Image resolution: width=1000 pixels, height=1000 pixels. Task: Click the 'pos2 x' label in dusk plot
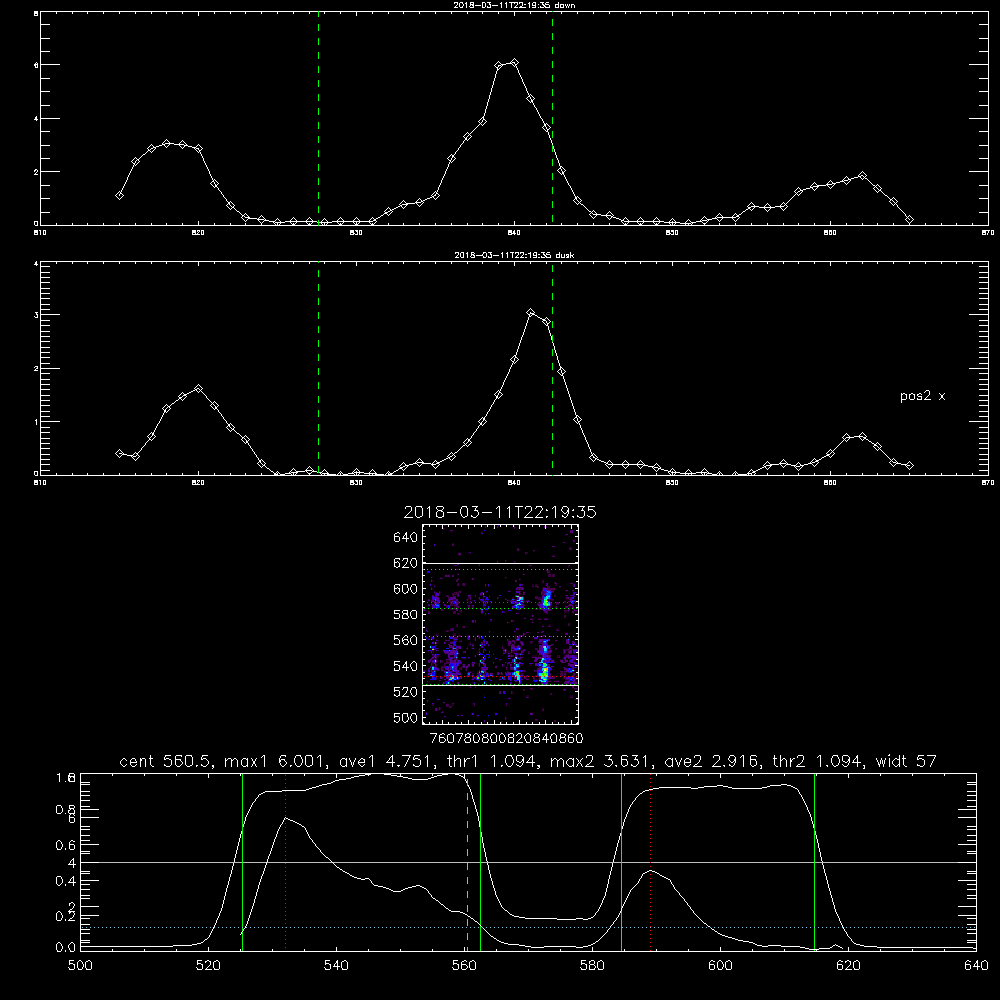pos(922,396)
